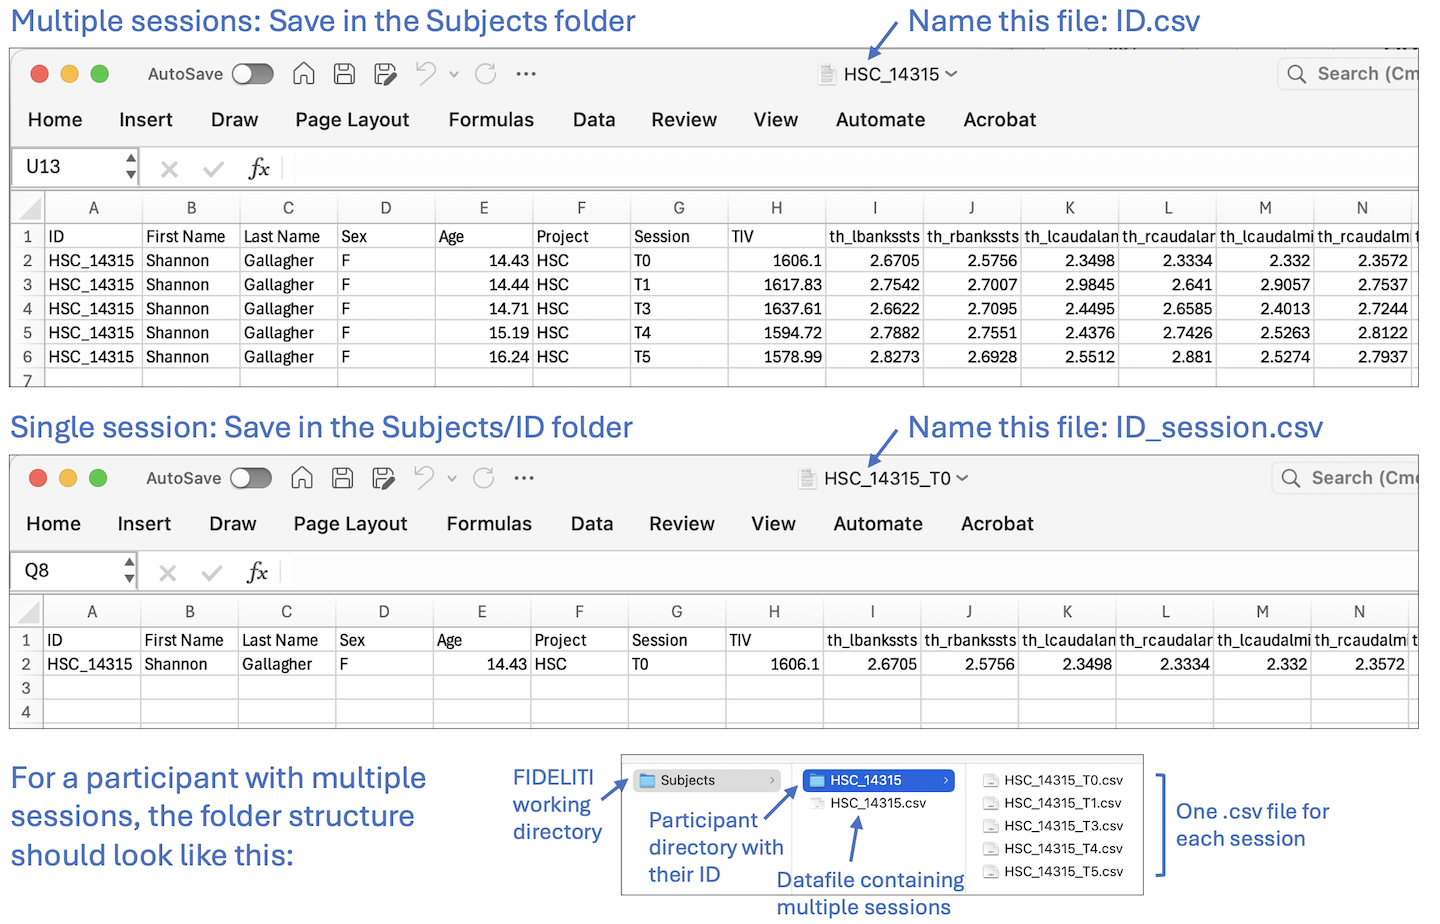Click the name box stepper arrows beside Q8
1440x924 pixels.
[129, 571]
